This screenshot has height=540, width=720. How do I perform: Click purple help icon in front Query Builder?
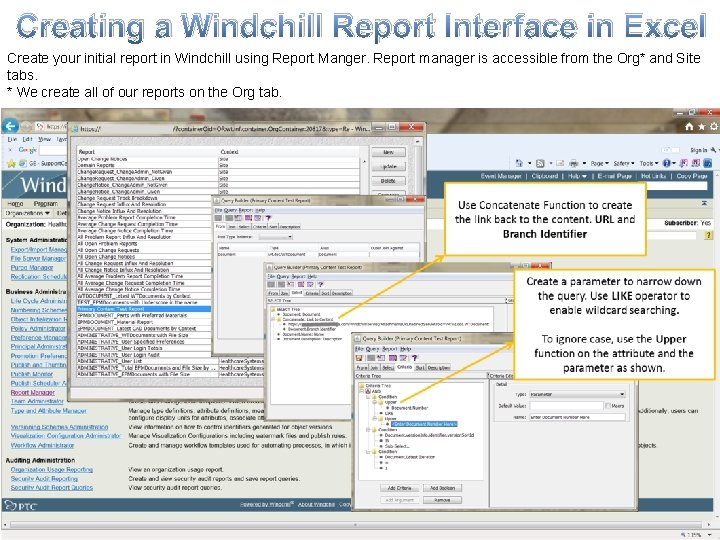pyautogui.click(x=415, y=358)
